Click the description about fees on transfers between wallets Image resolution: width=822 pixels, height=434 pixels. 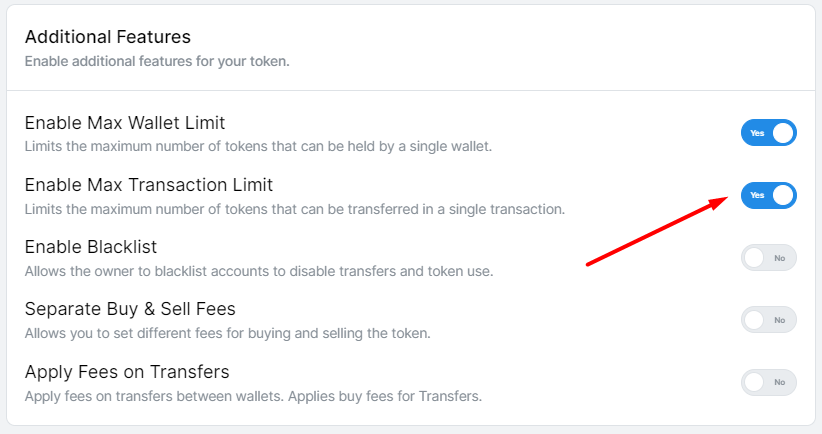coord(253,396)
